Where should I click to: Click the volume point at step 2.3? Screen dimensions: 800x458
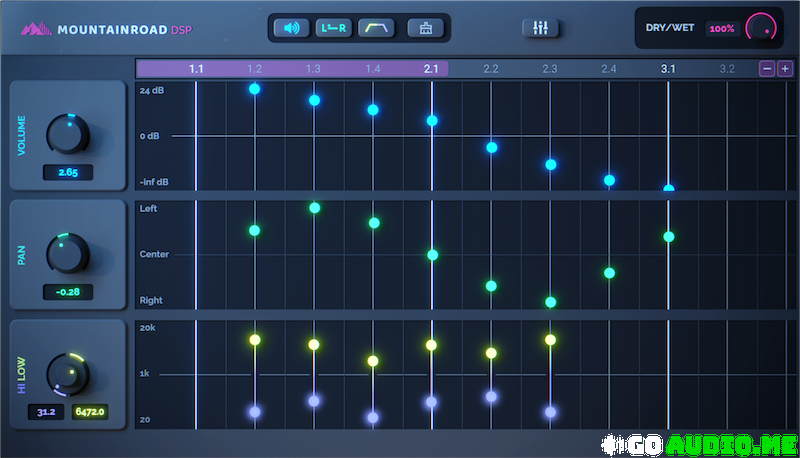click(551, 165)
